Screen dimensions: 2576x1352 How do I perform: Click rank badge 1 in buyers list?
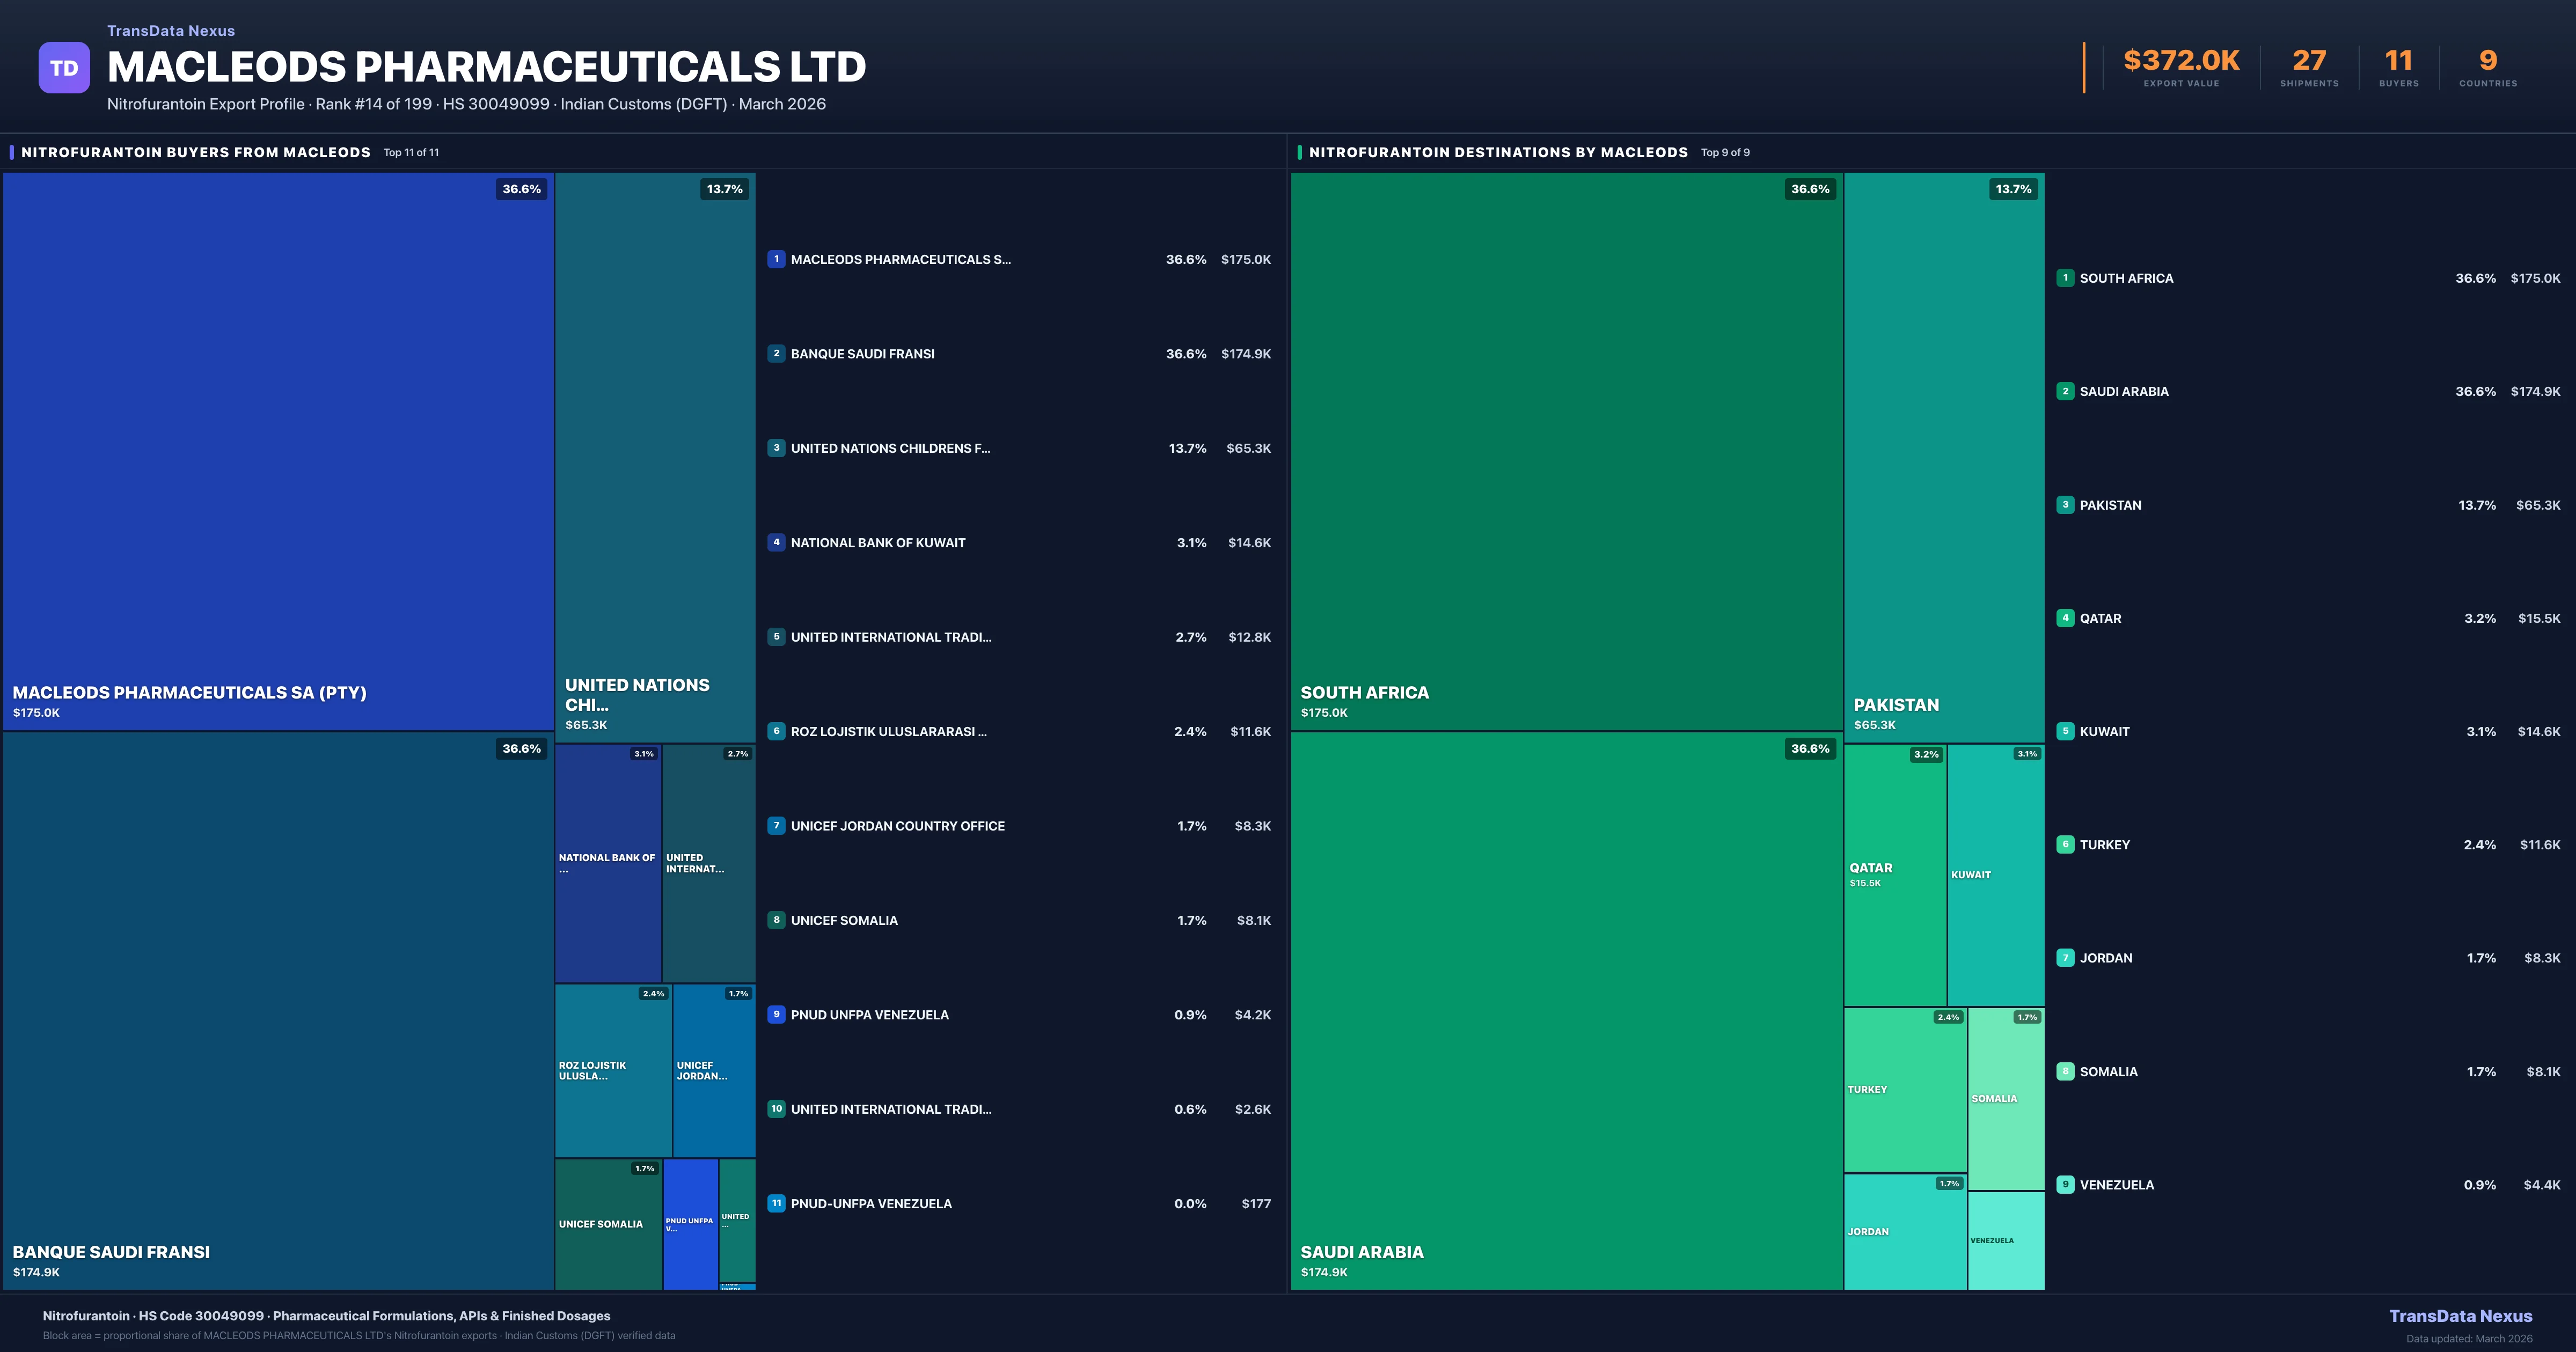click(776, 259)
